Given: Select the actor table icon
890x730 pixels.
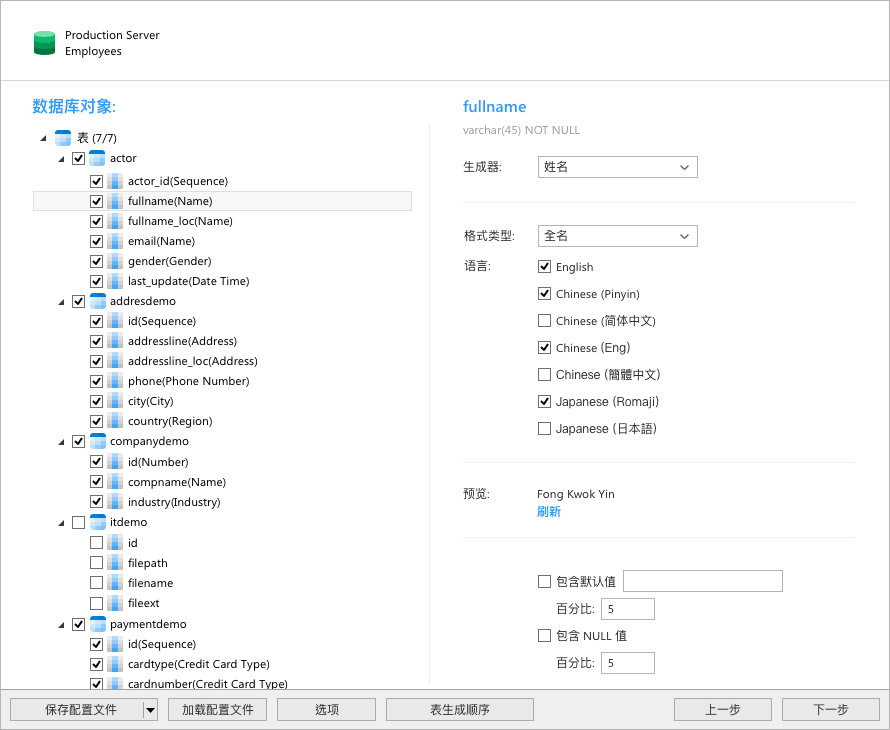Looking at the screenshot, I should click(97, 158).
